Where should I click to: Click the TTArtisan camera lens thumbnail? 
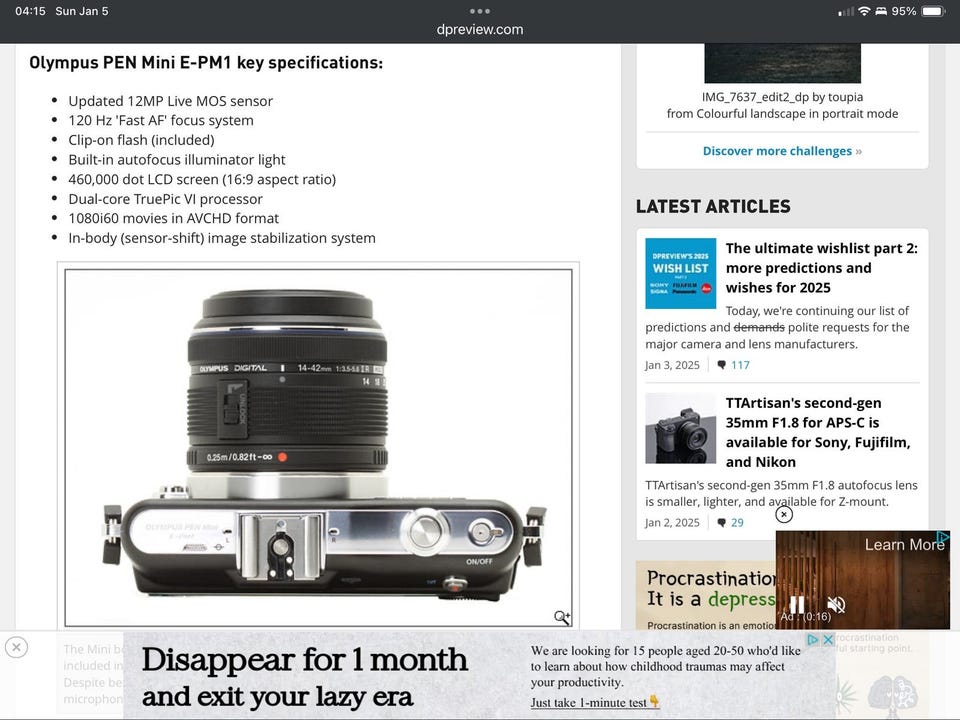pos(680,428)
